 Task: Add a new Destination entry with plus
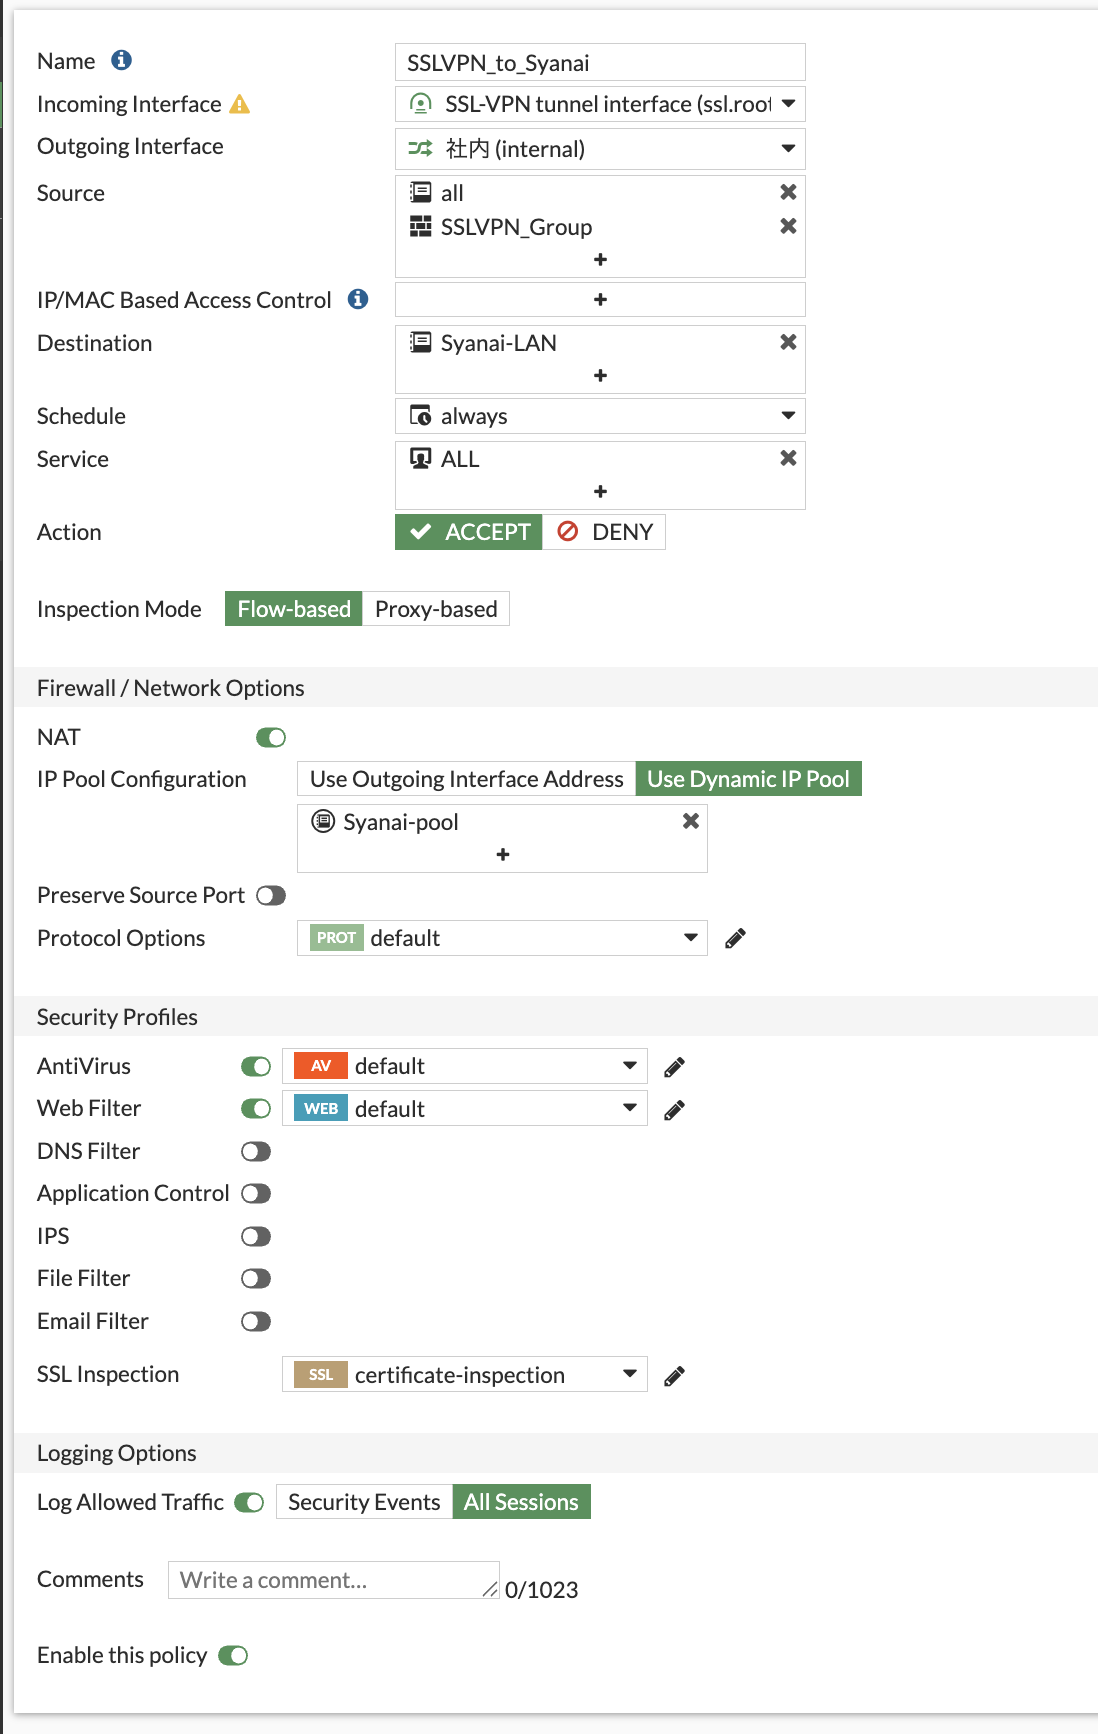pyautogui.click(x=600, y=376)
